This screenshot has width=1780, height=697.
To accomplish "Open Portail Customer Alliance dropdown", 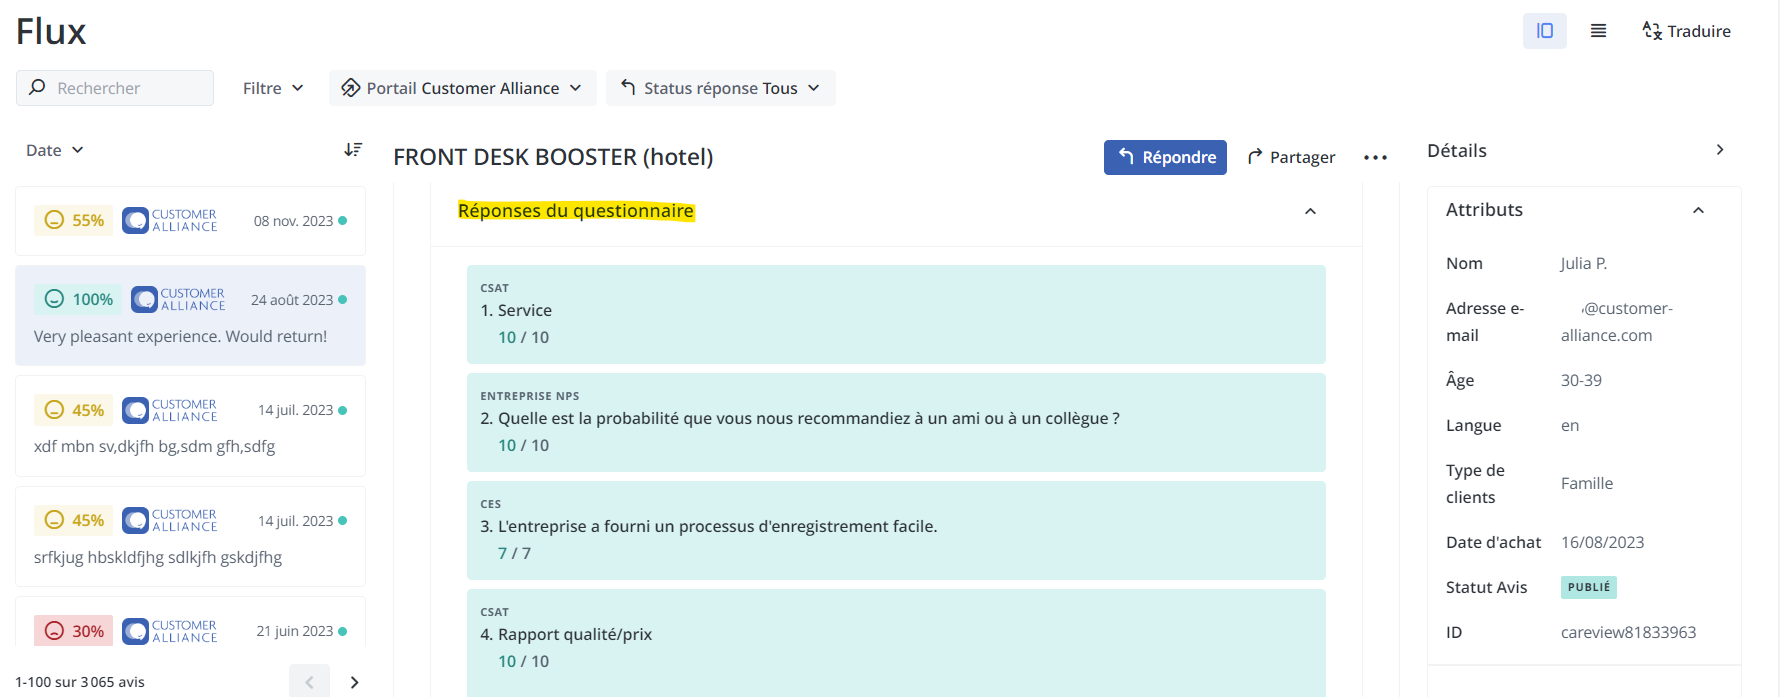I will point(462,88).
